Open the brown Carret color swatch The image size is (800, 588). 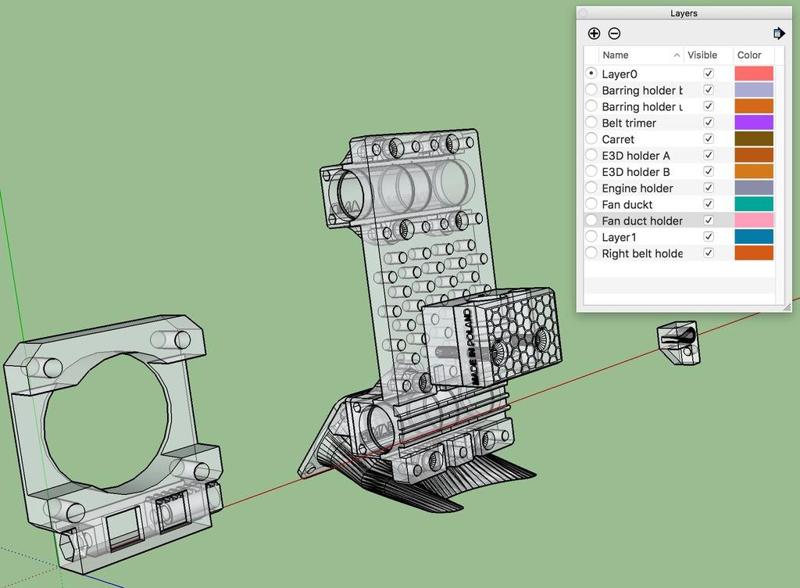[x=754, y=139]
